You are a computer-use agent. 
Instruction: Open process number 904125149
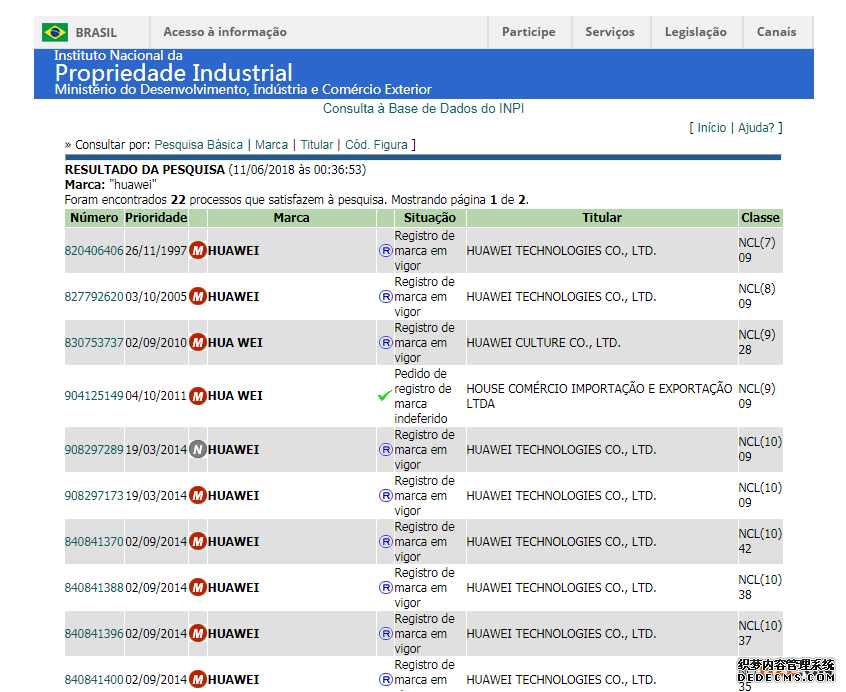(94, 396)
